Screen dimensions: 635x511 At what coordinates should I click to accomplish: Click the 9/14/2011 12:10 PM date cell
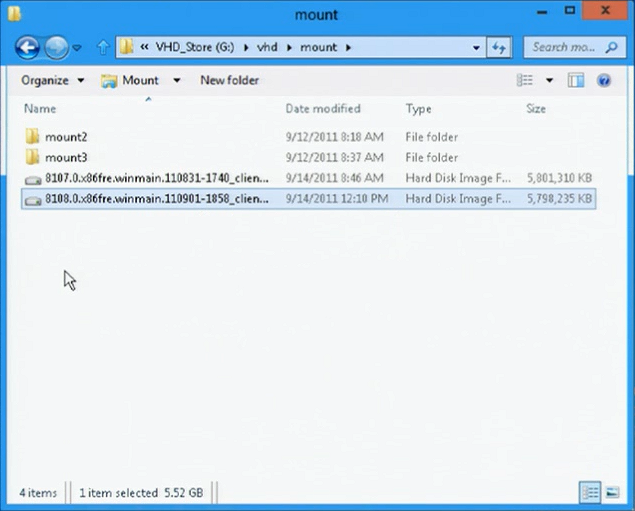[337, 198]
